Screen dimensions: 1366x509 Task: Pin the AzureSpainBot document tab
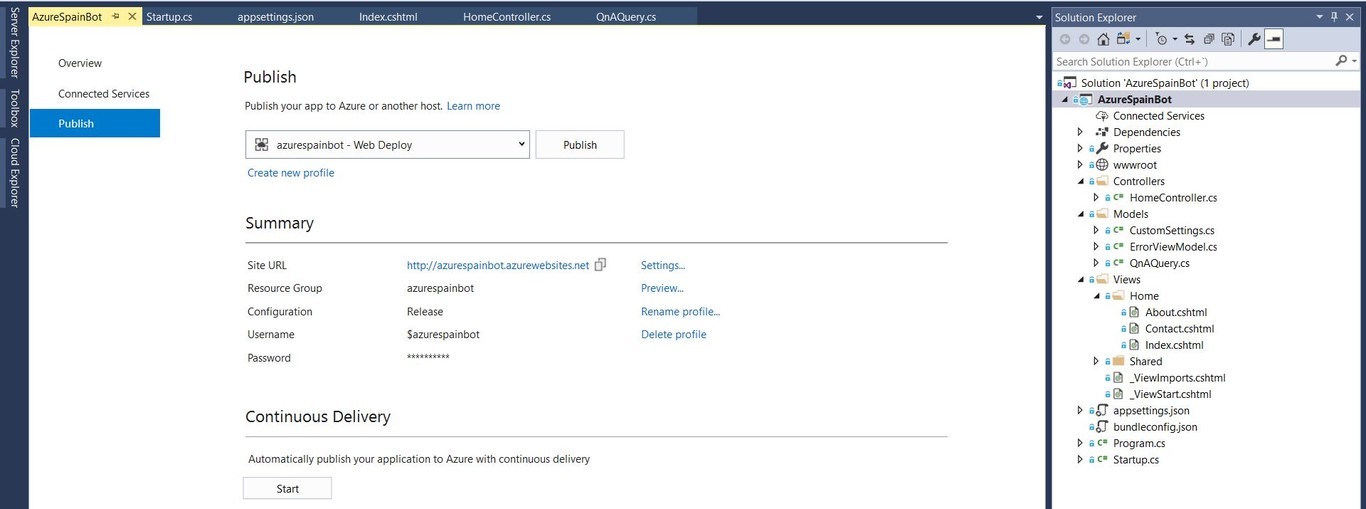pos(116,17)
